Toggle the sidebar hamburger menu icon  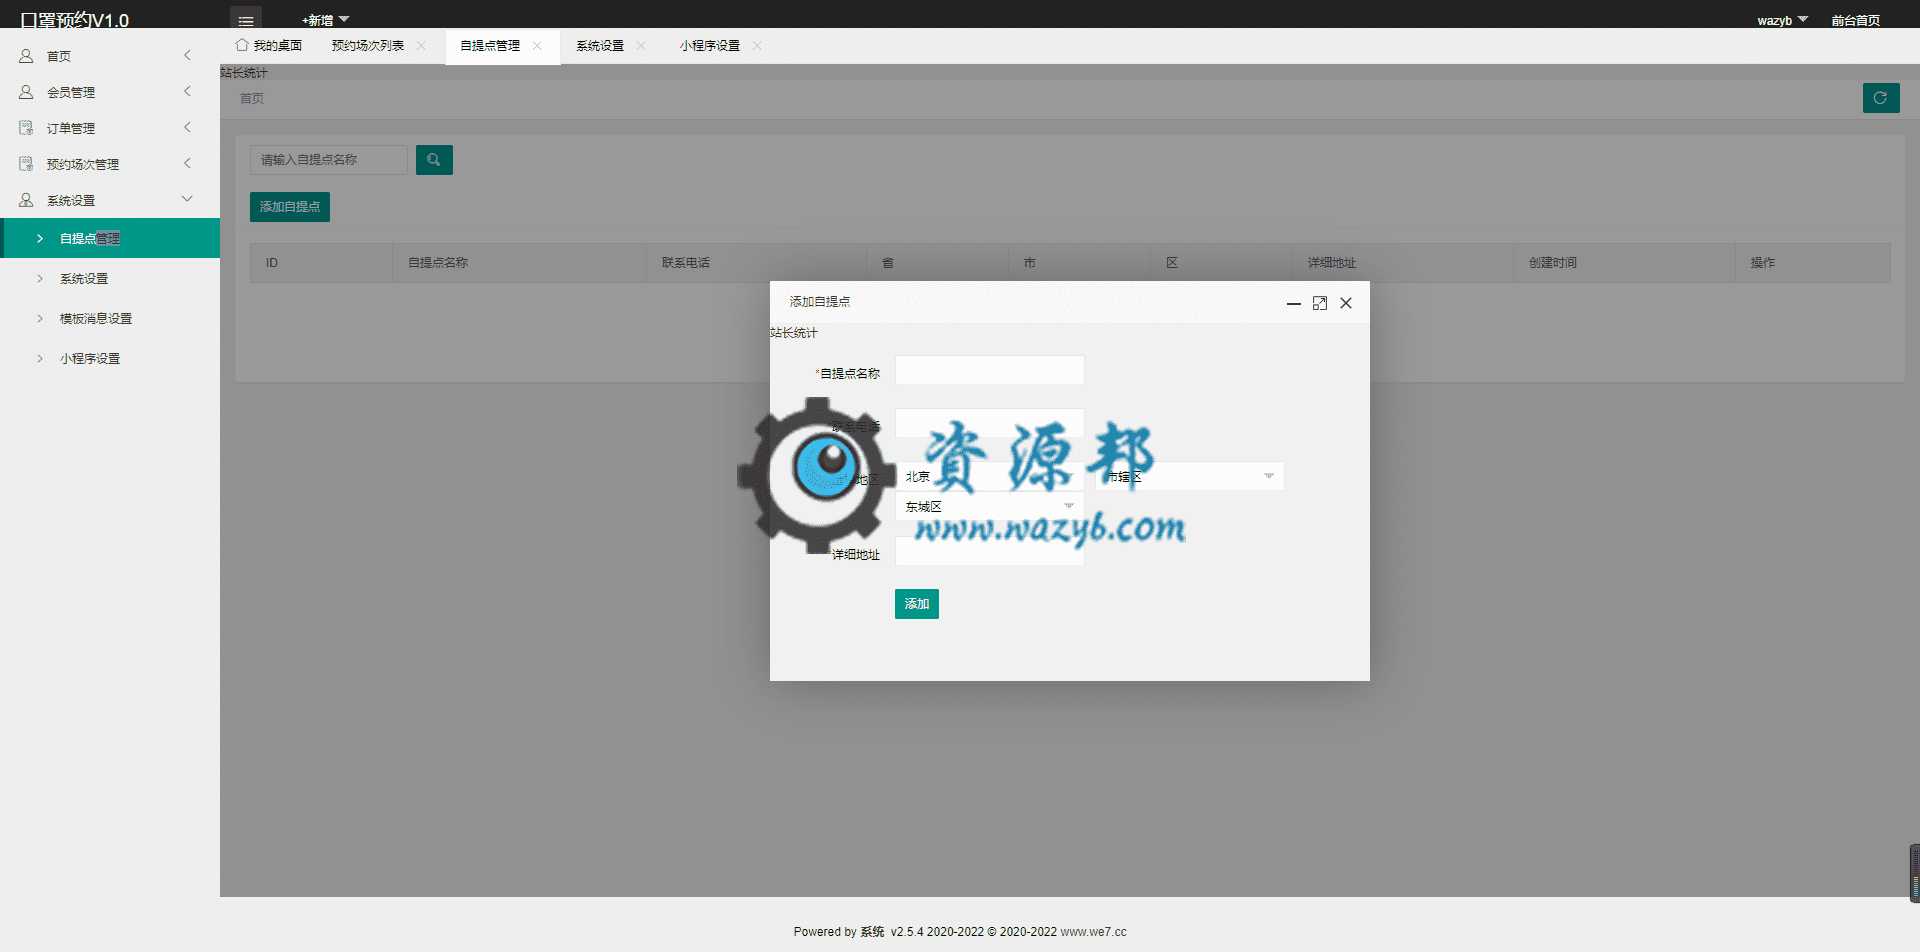coord(246,19)
